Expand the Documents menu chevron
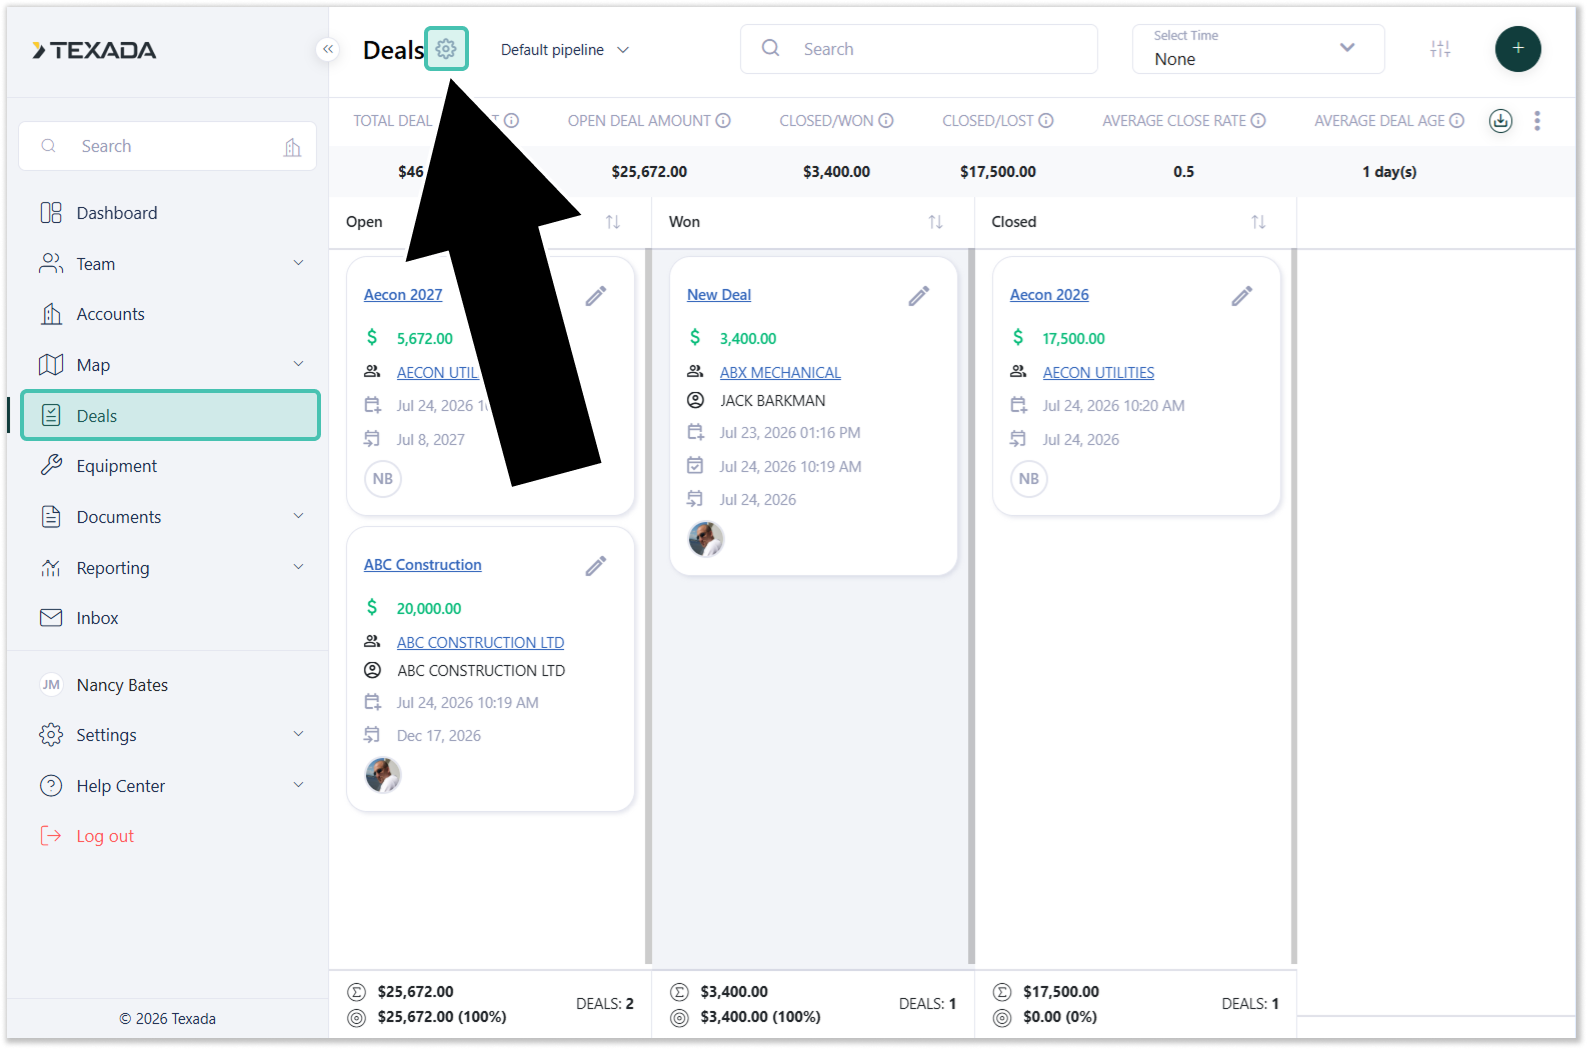The width and height of the screenshot is (1587, 1049). point(298,516)
